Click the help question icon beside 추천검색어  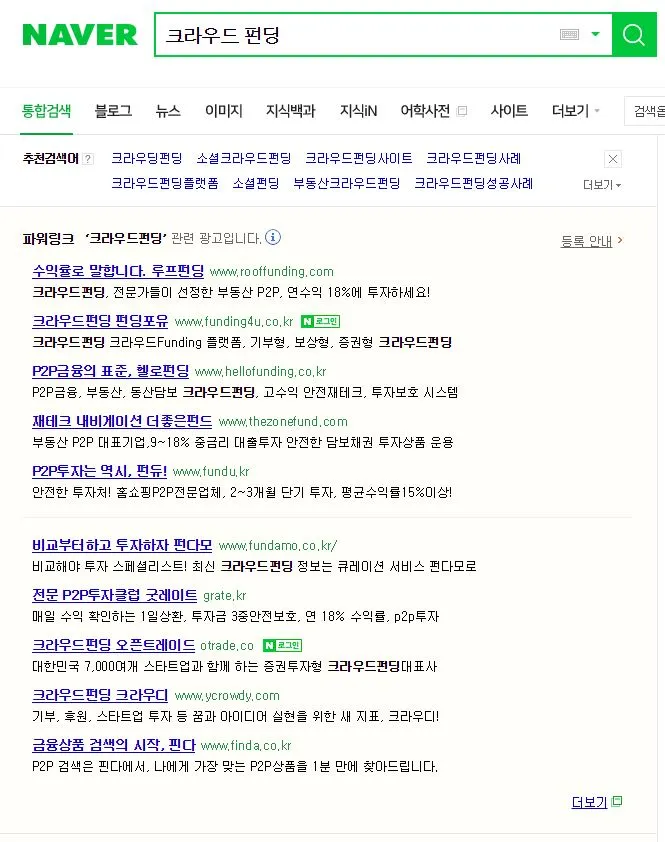pos(88,159)
